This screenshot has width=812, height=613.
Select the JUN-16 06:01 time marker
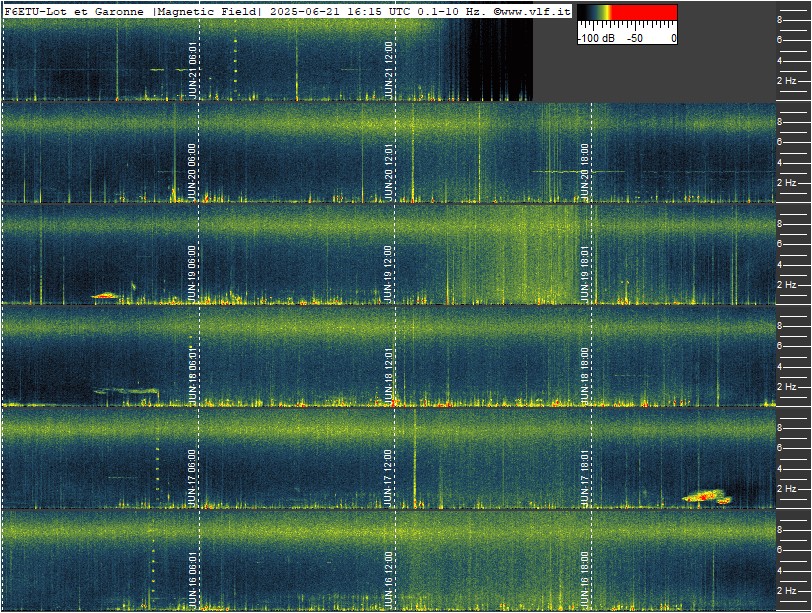coord(193,580)
